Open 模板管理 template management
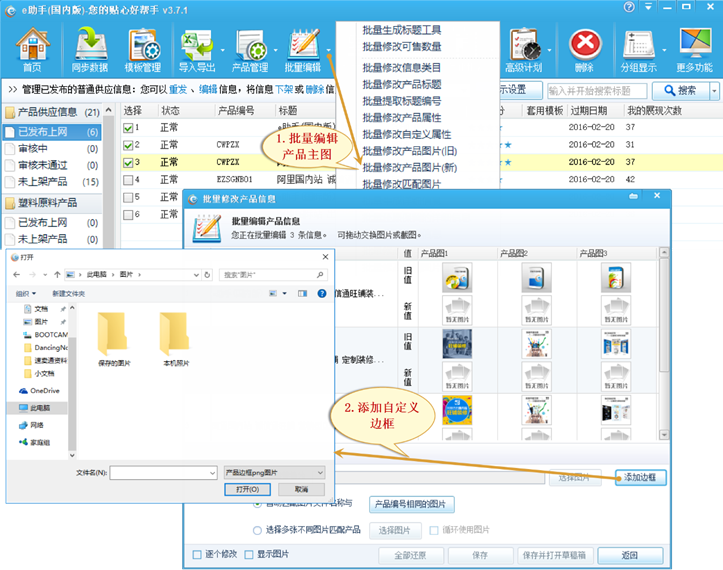723x570 pixels. [x=143, y=50]
